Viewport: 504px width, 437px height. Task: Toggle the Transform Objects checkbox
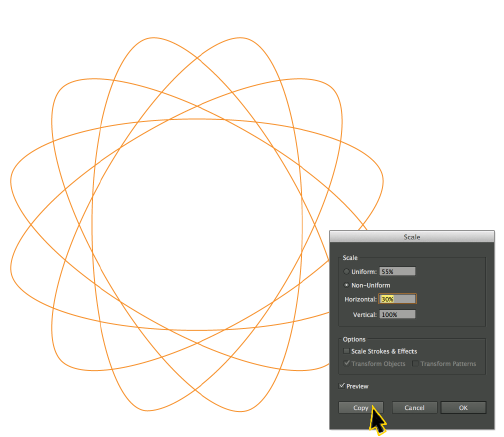347,363
